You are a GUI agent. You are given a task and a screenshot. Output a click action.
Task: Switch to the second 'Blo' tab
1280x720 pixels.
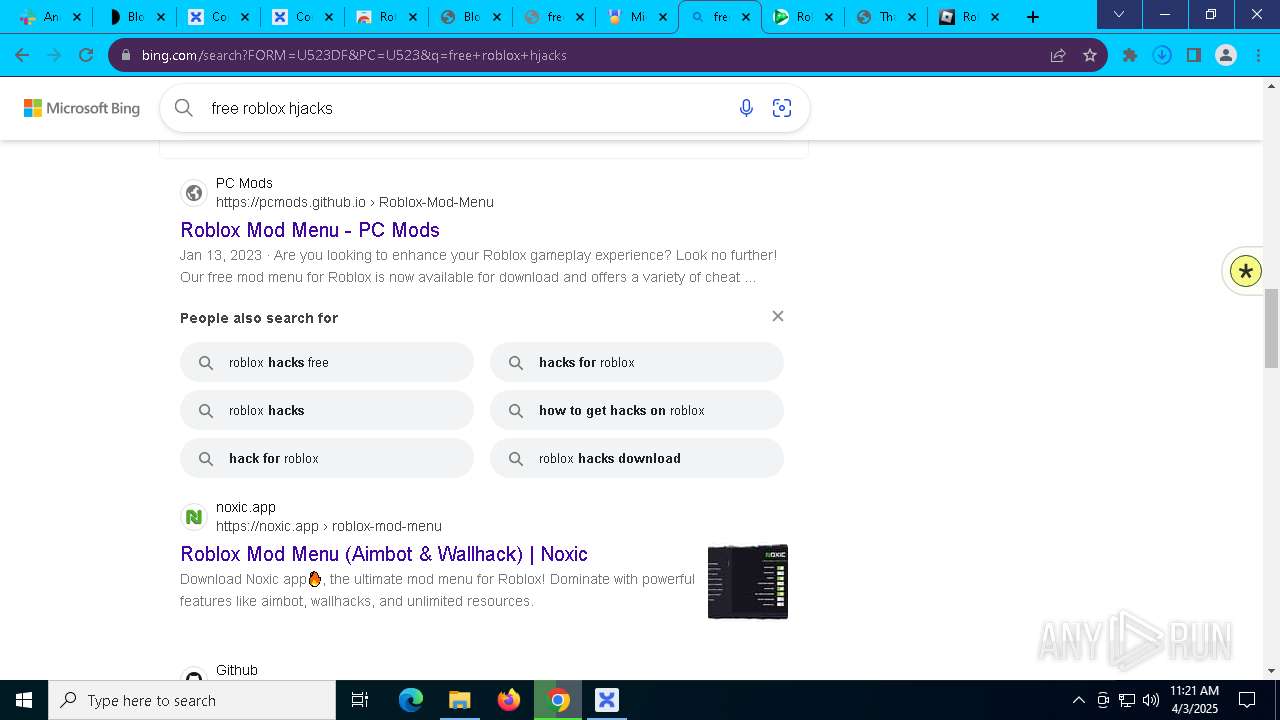pyautogui.click(x=470, y=16)
